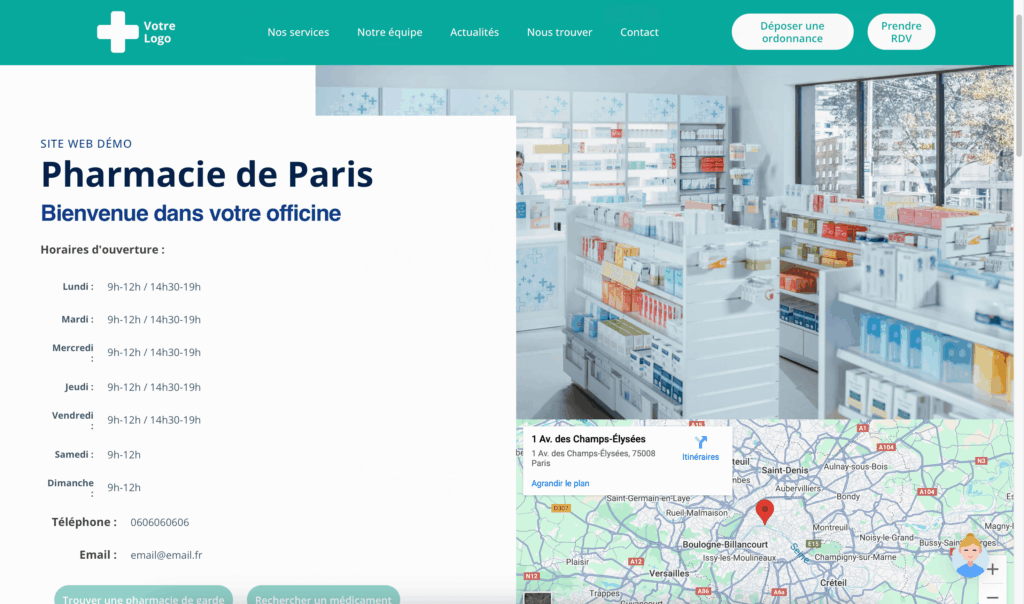Click satellite view thumbnail on map
1024x604 pixels.
tap(537, 598)
